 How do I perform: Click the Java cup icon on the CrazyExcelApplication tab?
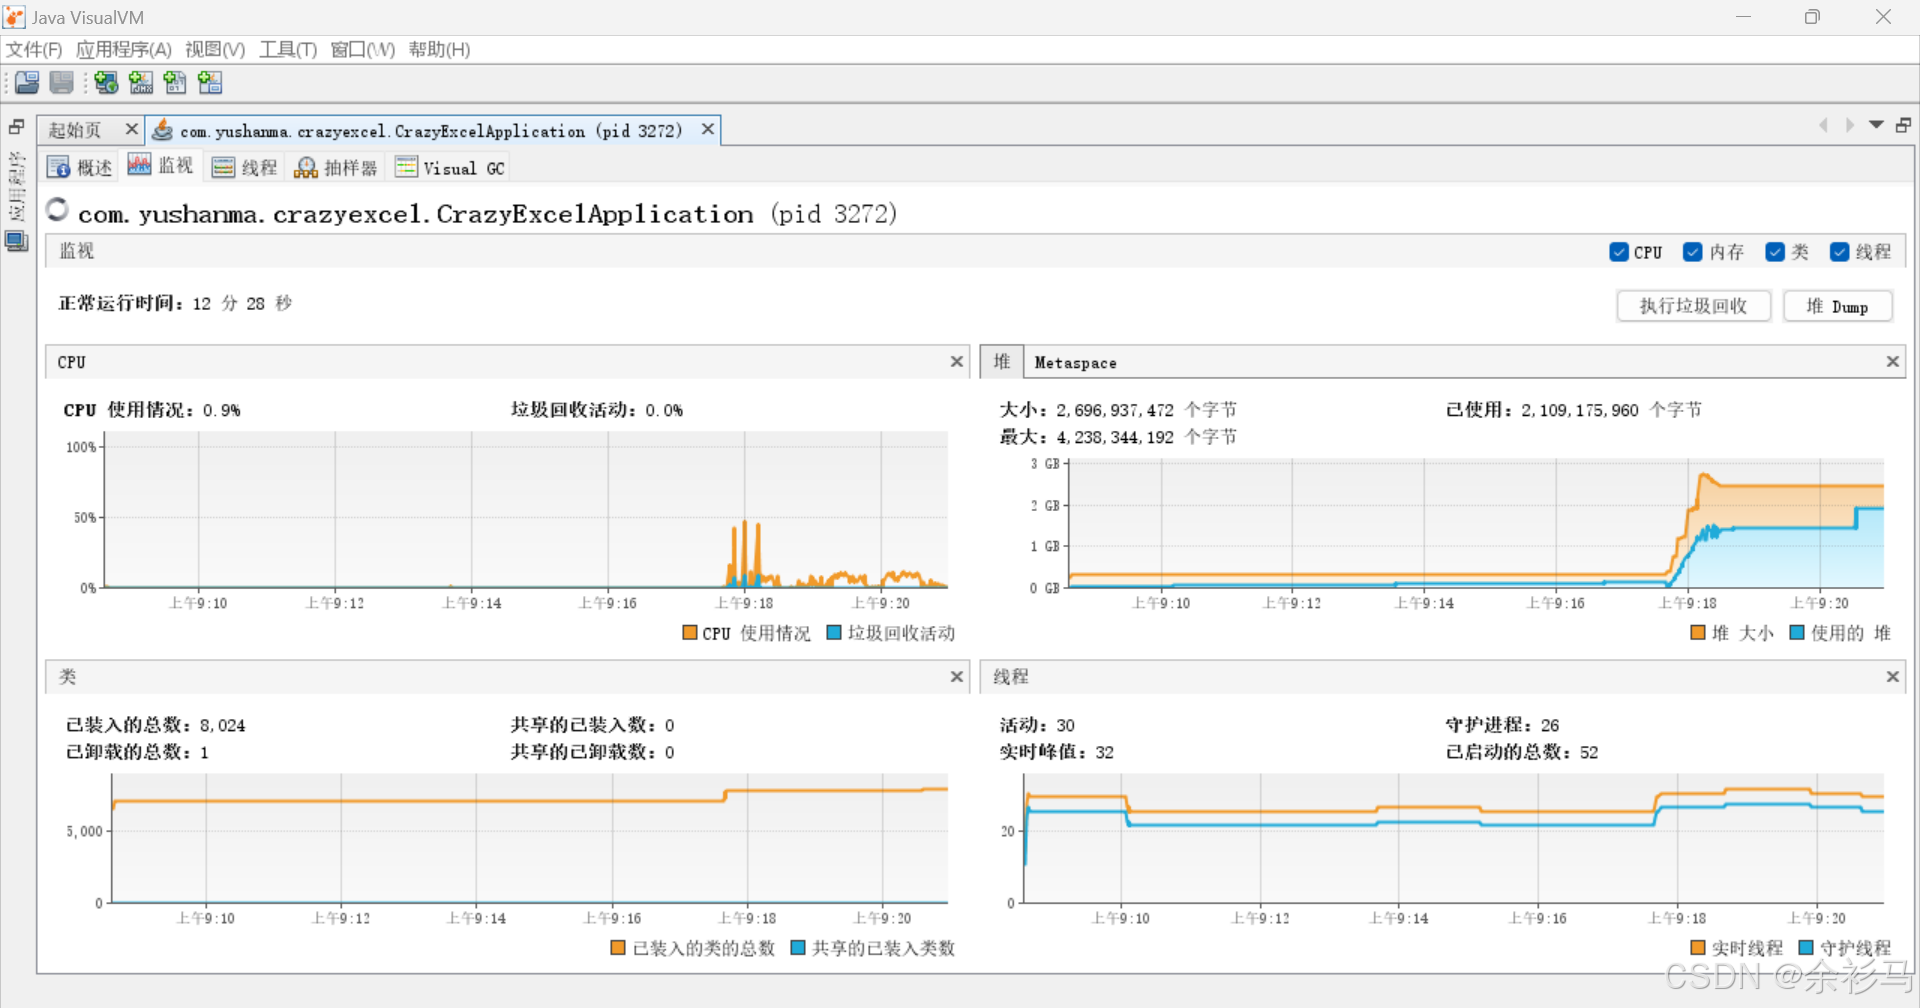coord(162,130)
